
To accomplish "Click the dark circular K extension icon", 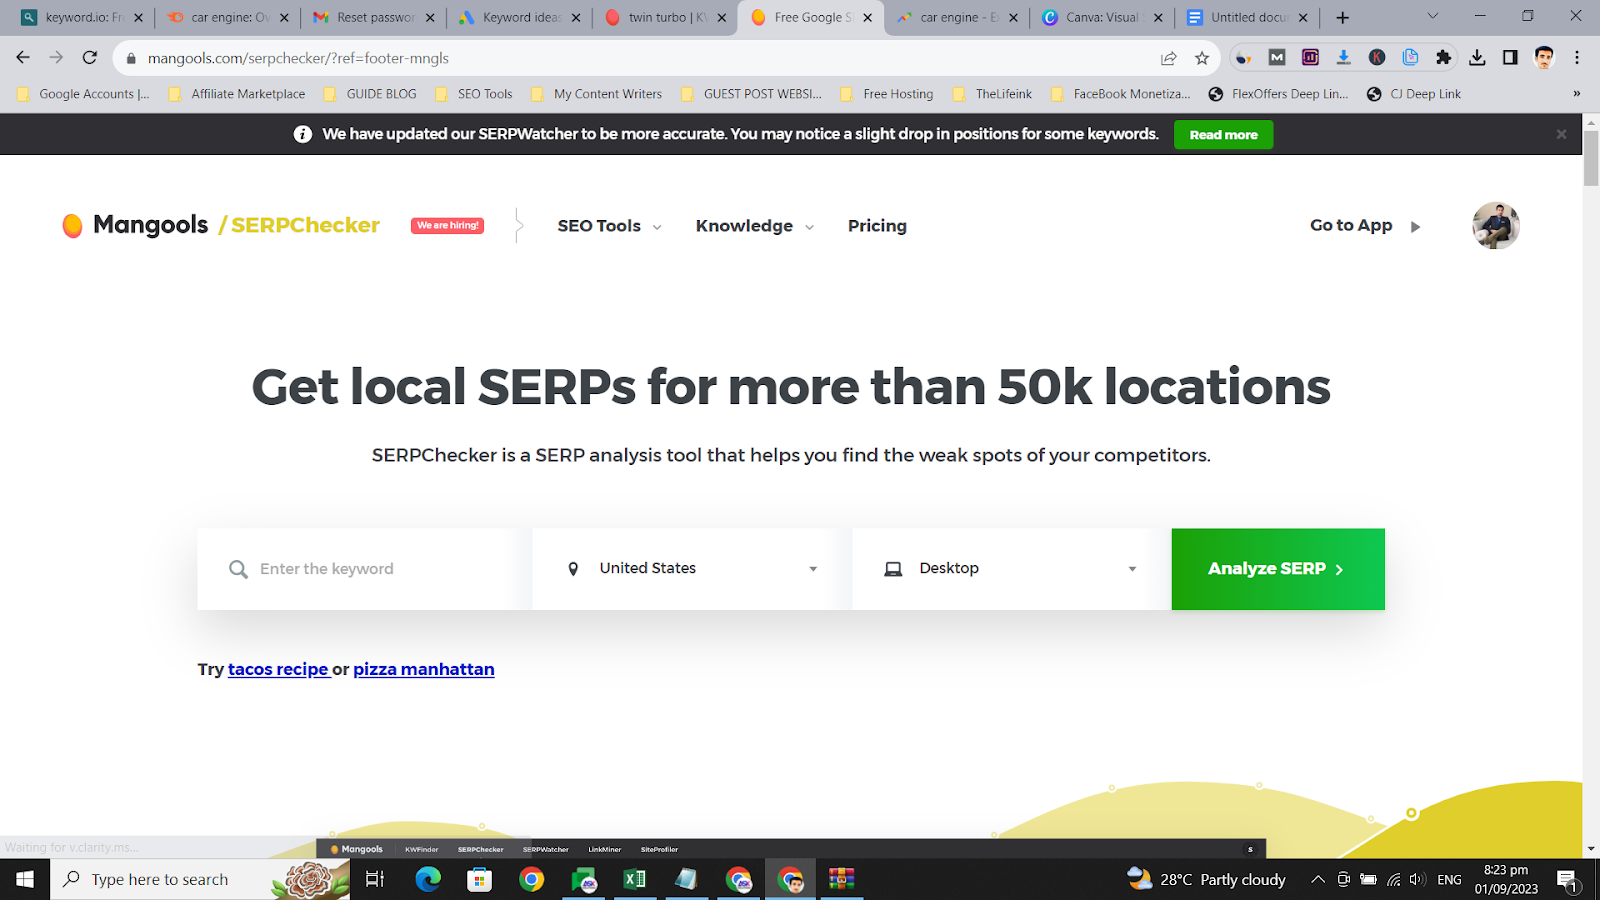I will click(1377, 58).
